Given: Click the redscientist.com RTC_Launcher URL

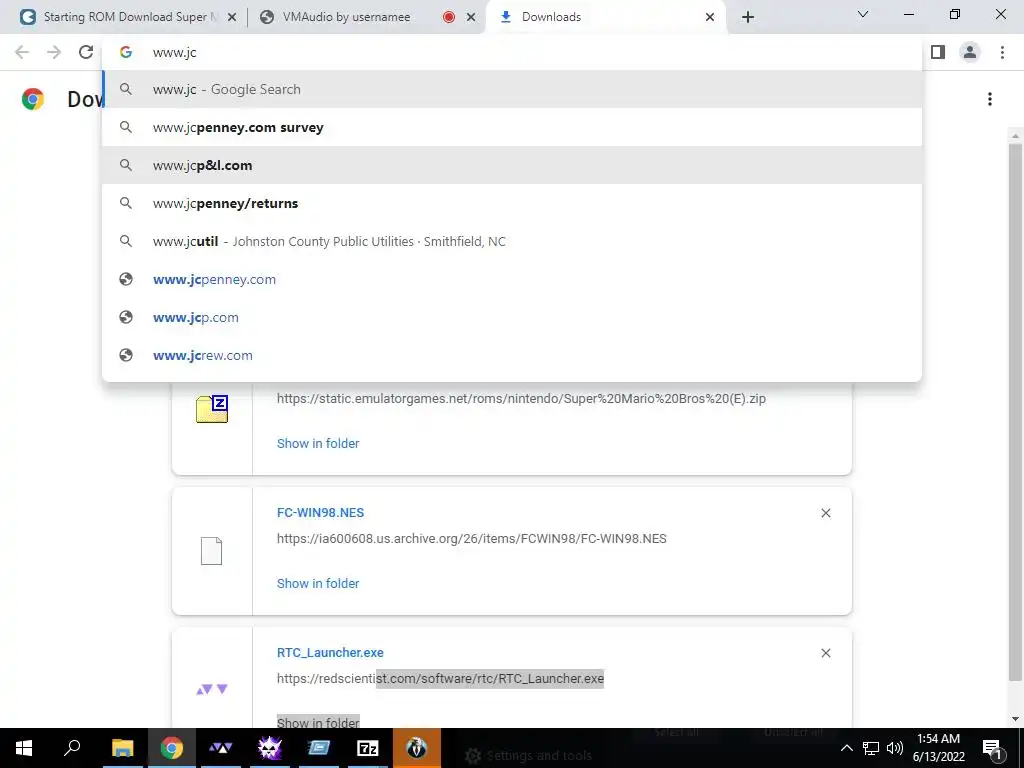Looking at the screenshot, I should 440,679.
